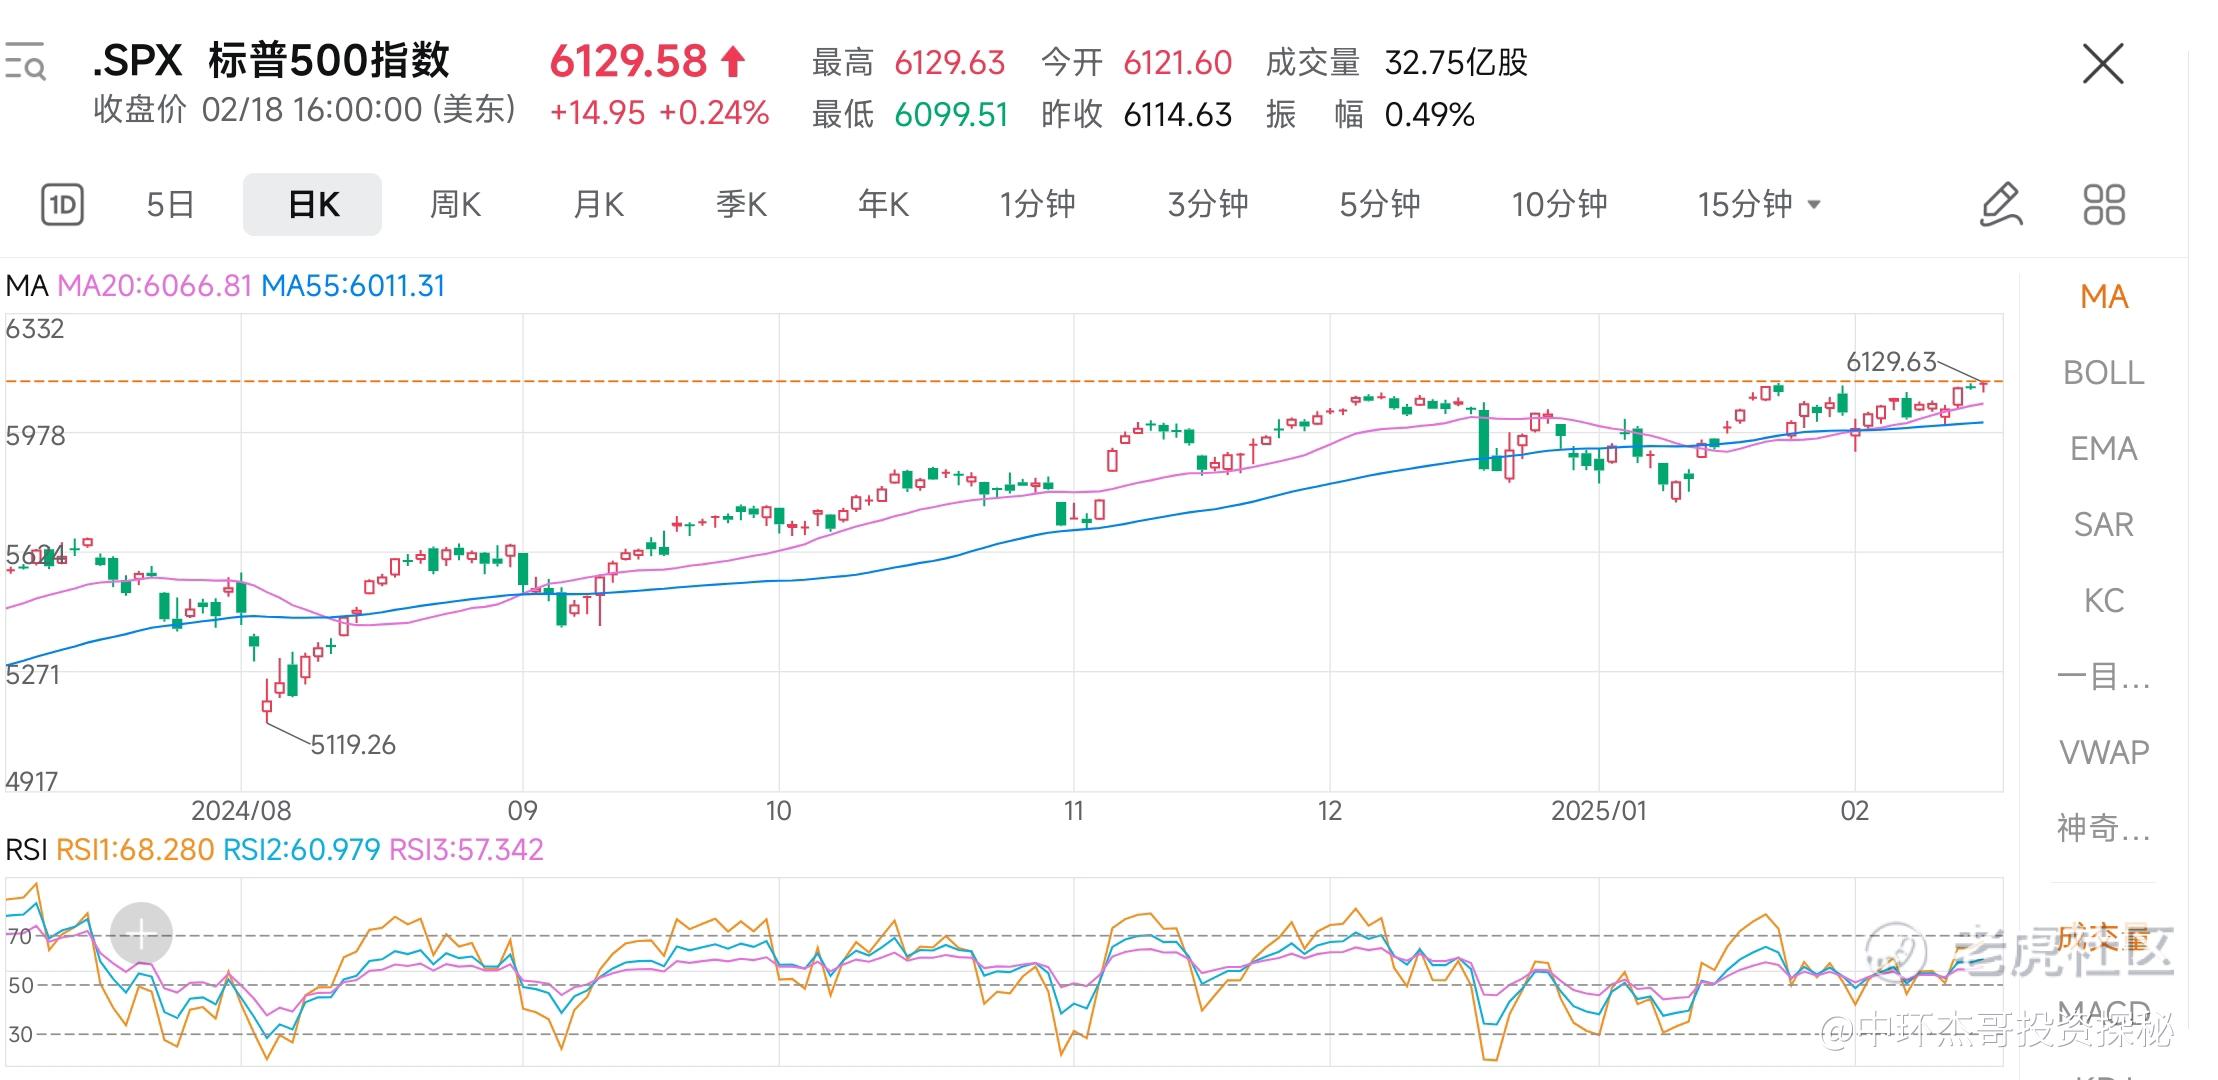Toggle the EMA indicator on
The width and height of the screenshot is (2218, 1080).
coord(2103,449)
